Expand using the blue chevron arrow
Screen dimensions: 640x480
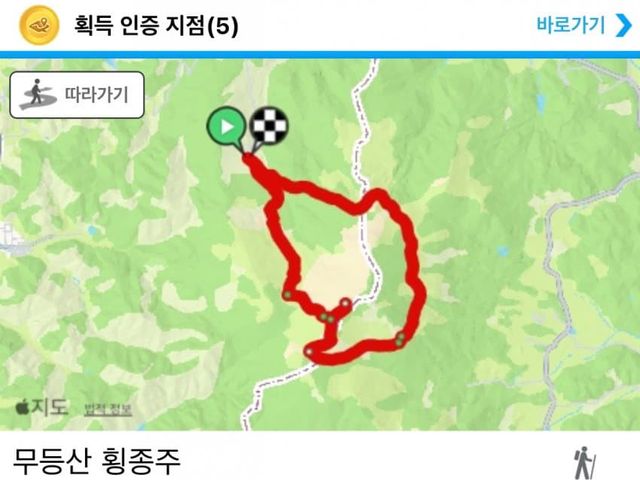623,25
